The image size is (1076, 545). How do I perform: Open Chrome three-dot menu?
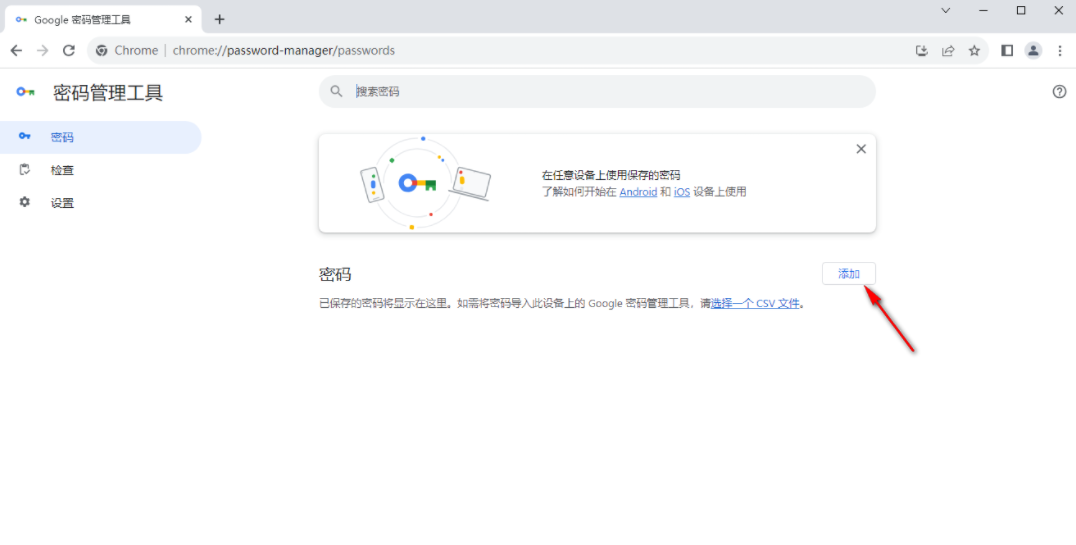tap(1060, 50)
